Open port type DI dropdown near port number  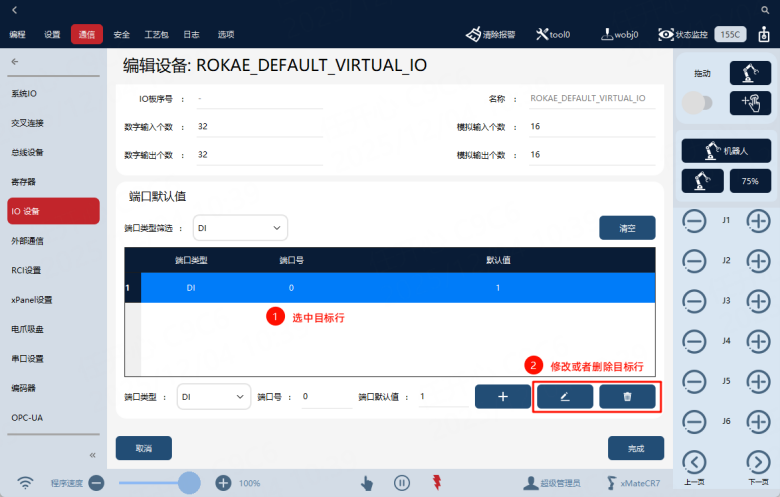pos(213,397)
